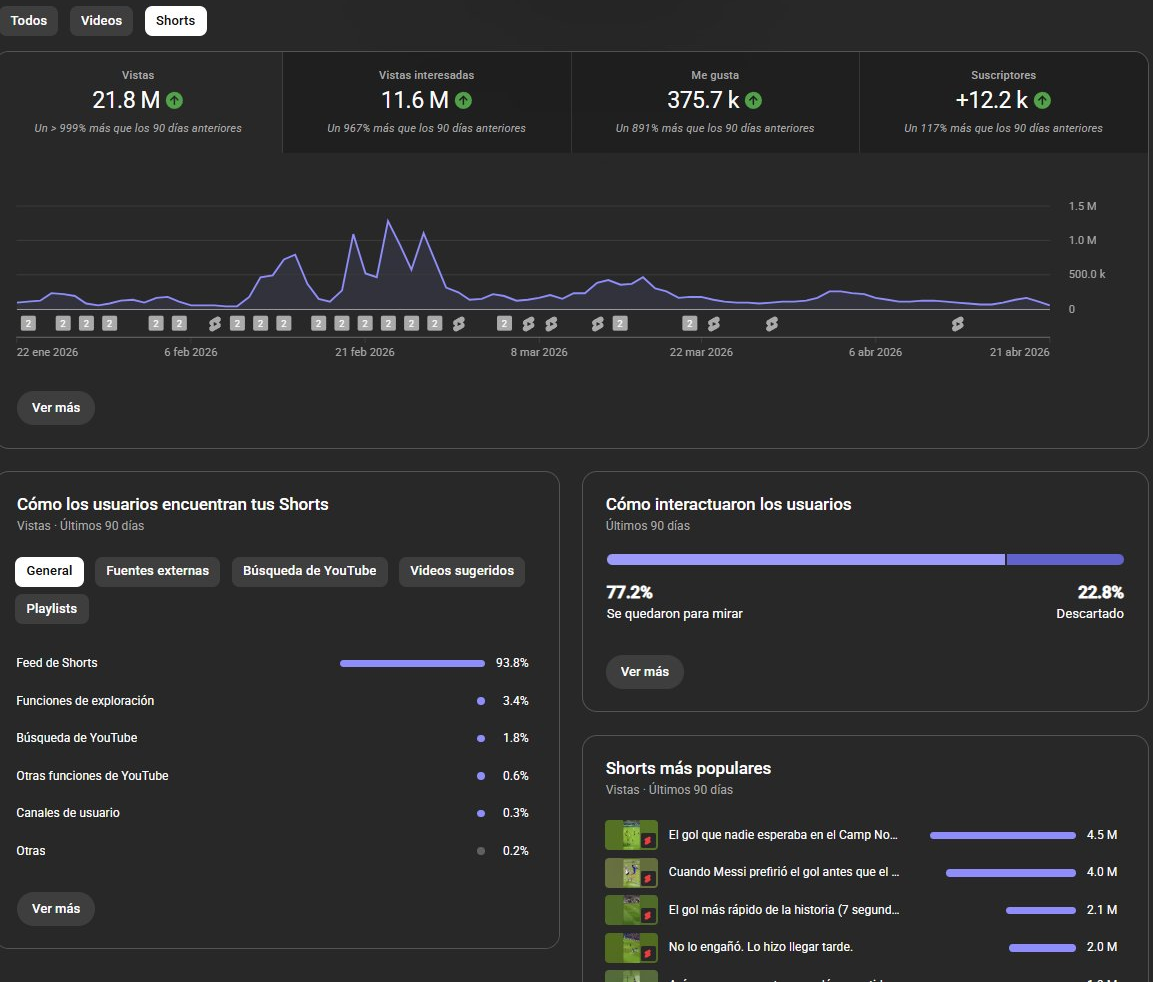Screen dimensions: 1153x982
Task: Click the green arrow next to 11.6 M
Action: tap(464, 100)
